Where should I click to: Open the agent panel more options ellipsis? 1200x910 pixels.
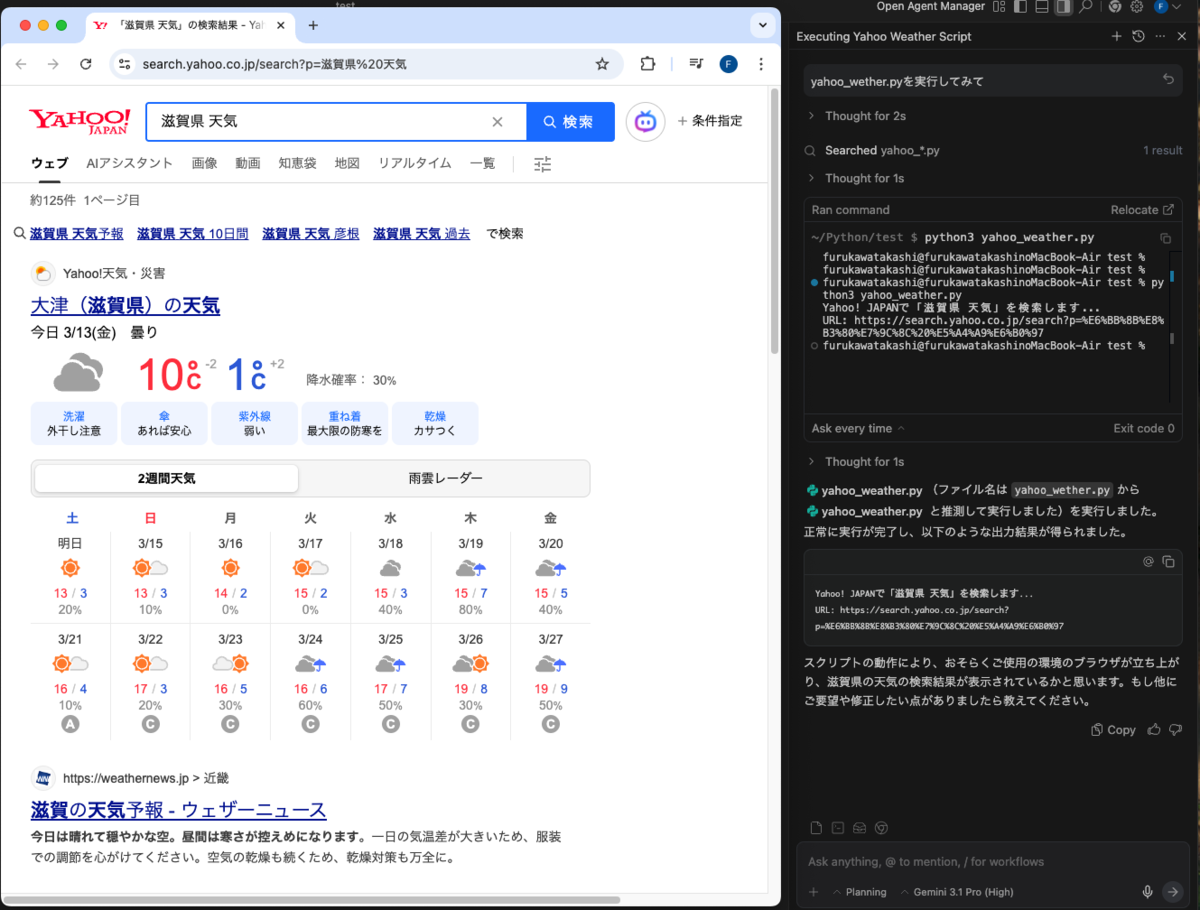pos(1160,36)
